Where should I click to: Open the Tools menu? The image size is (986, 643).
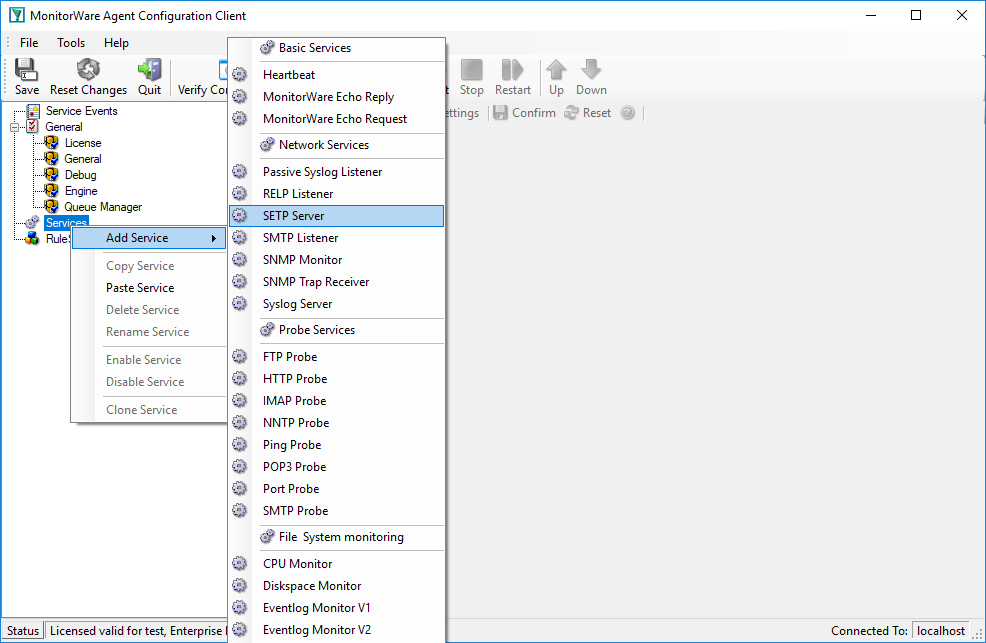pyautogui.click(x=71, y=43)
